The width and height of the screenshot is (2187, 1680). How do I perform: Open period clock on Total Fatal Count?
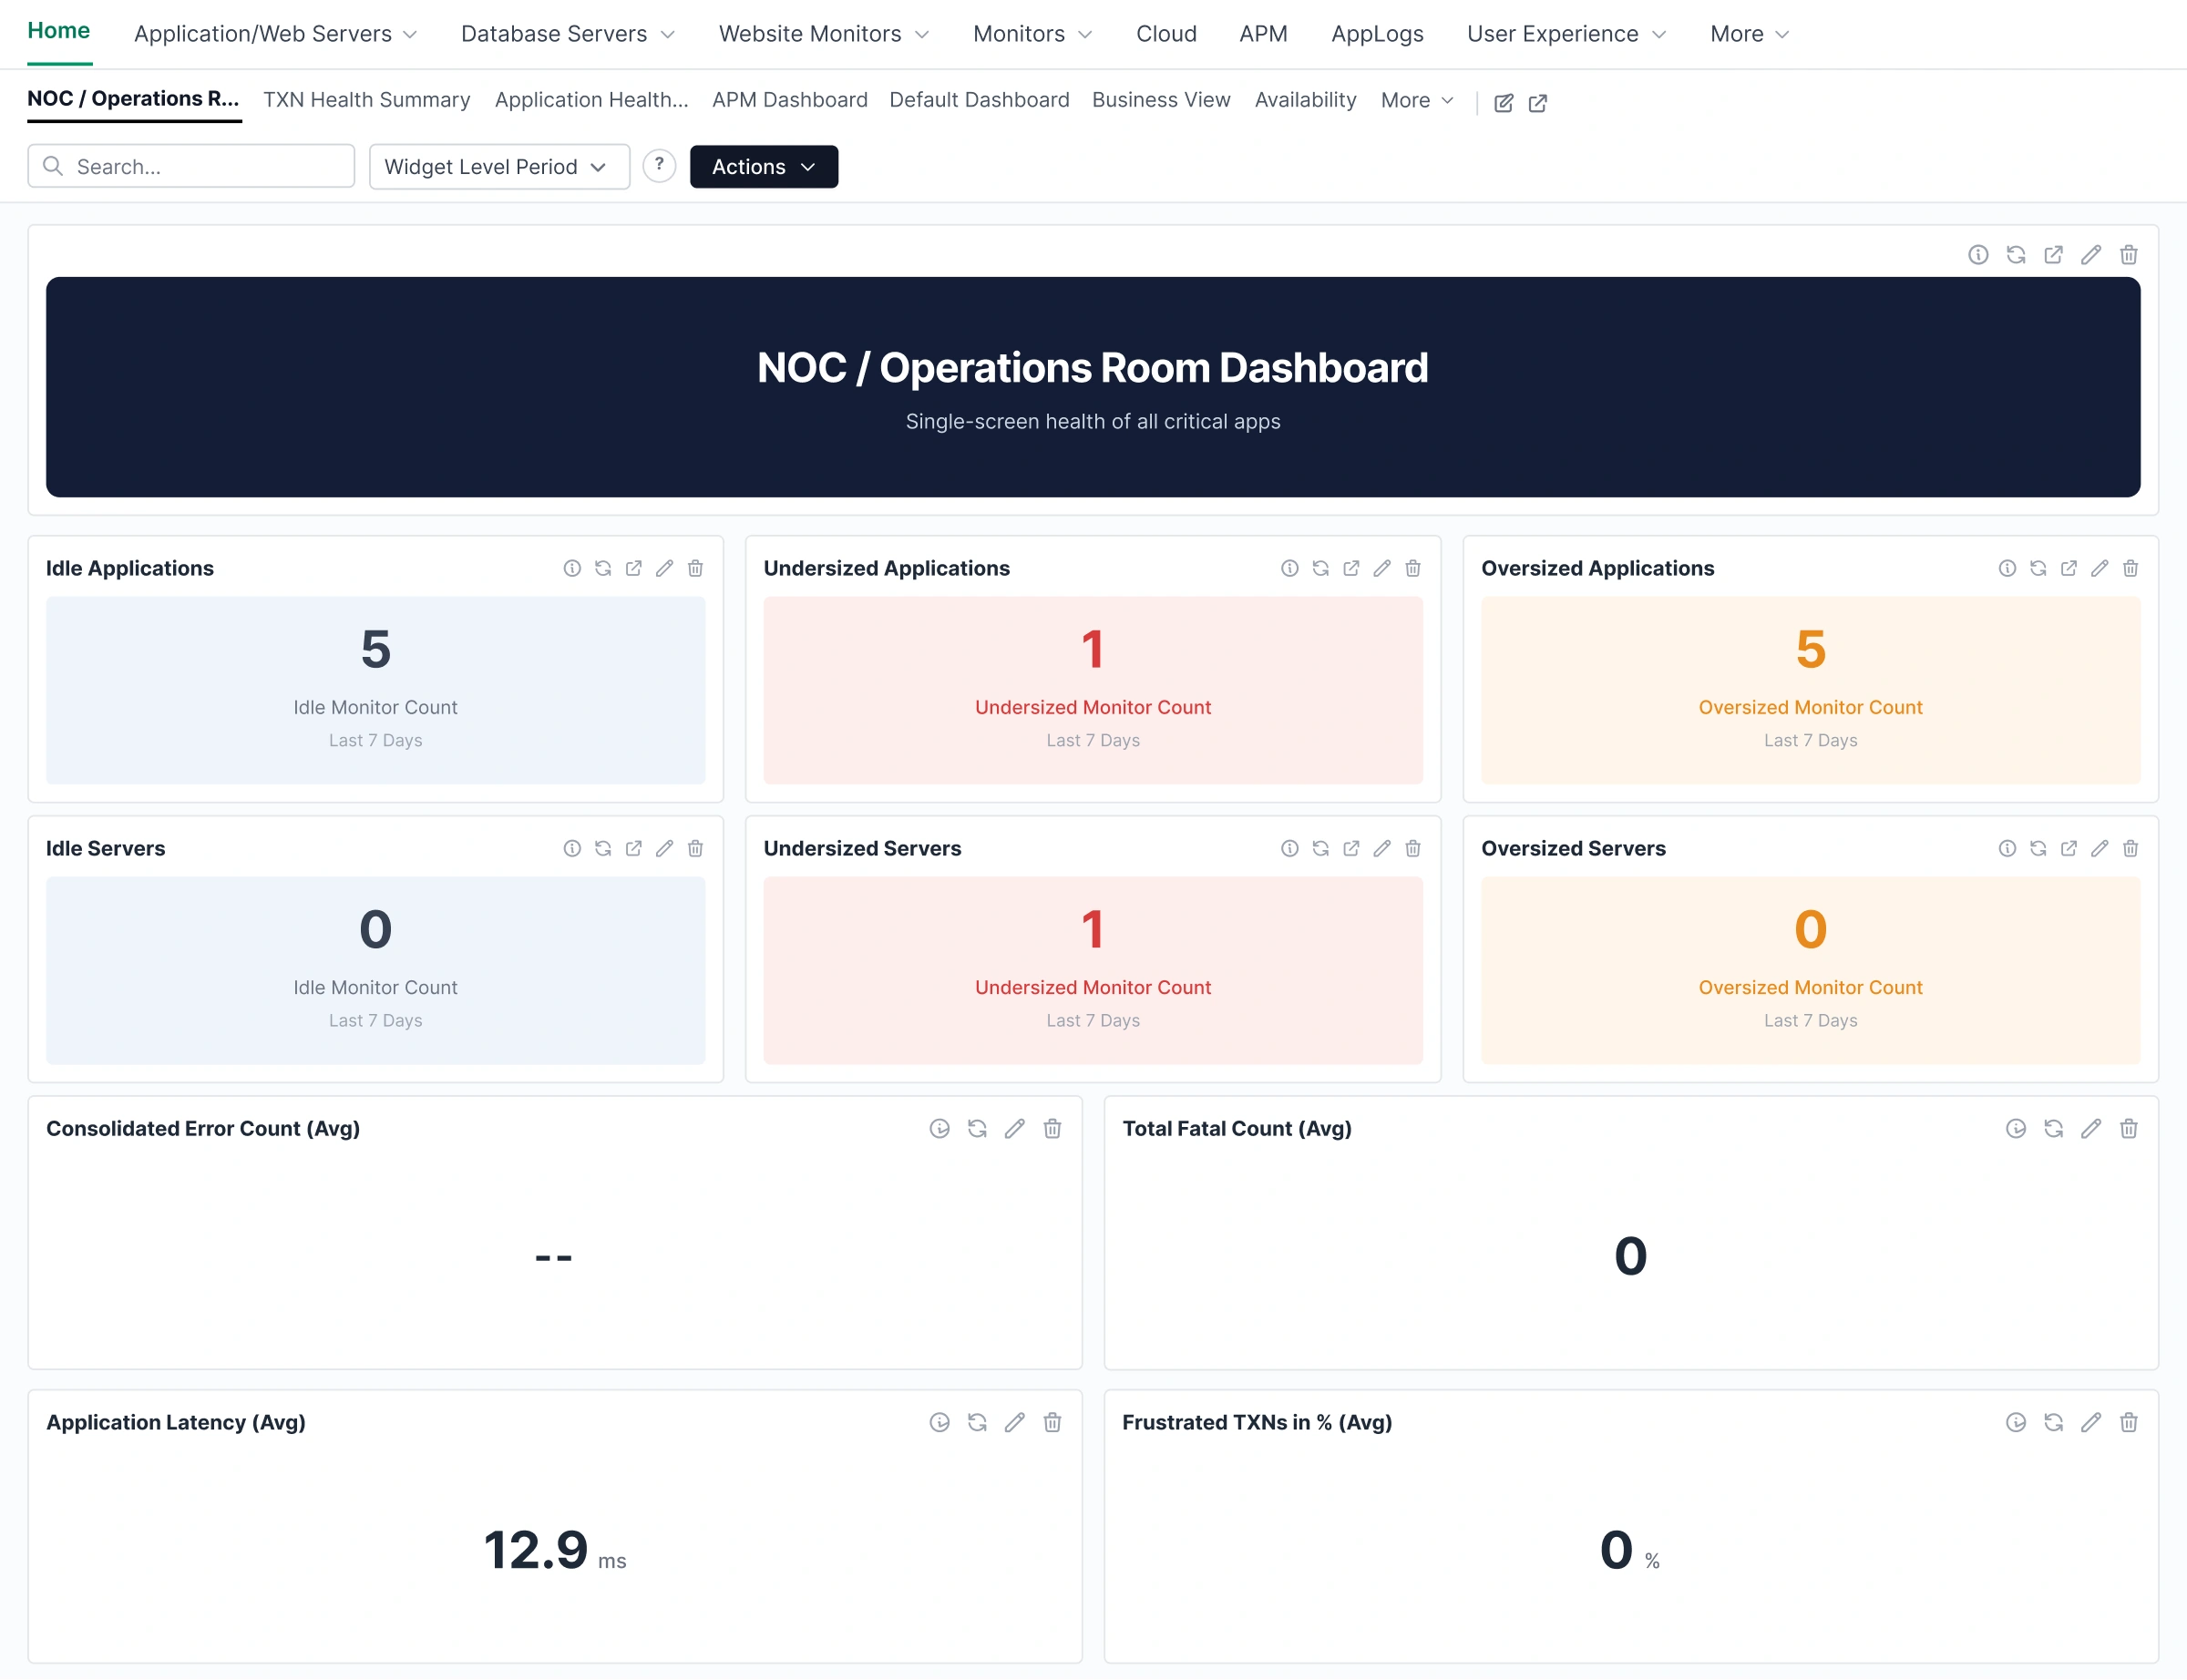[x=2016, y=1128]
